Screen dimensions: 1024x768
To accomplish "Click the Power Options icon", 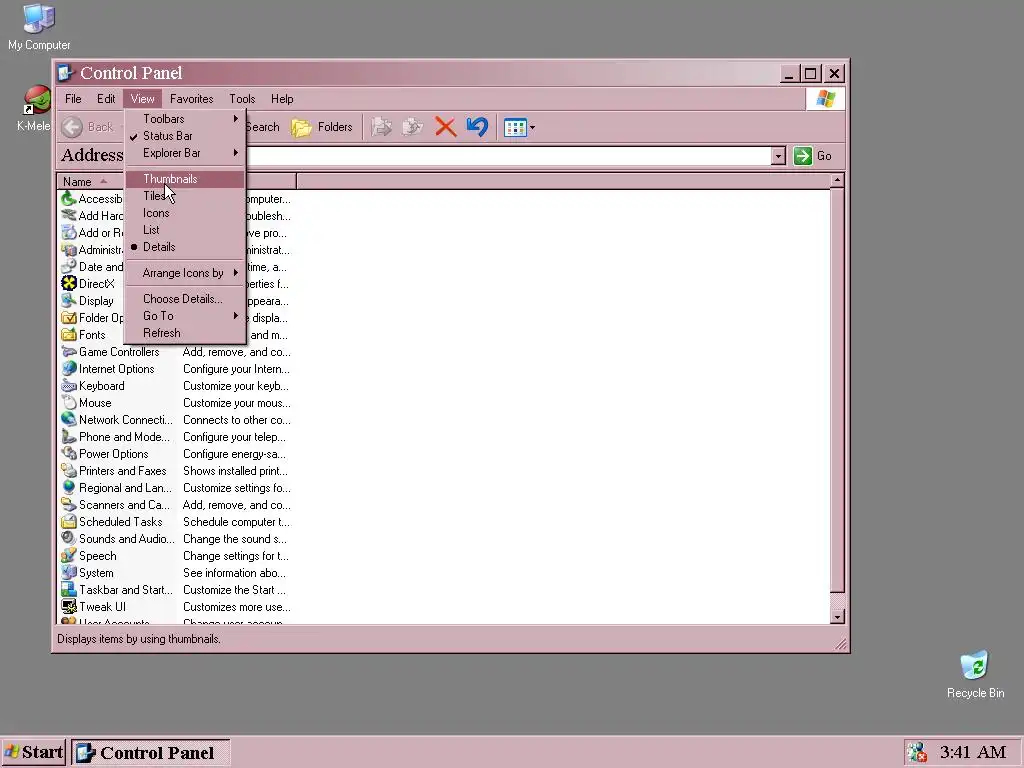I will (x=69, y=454).
